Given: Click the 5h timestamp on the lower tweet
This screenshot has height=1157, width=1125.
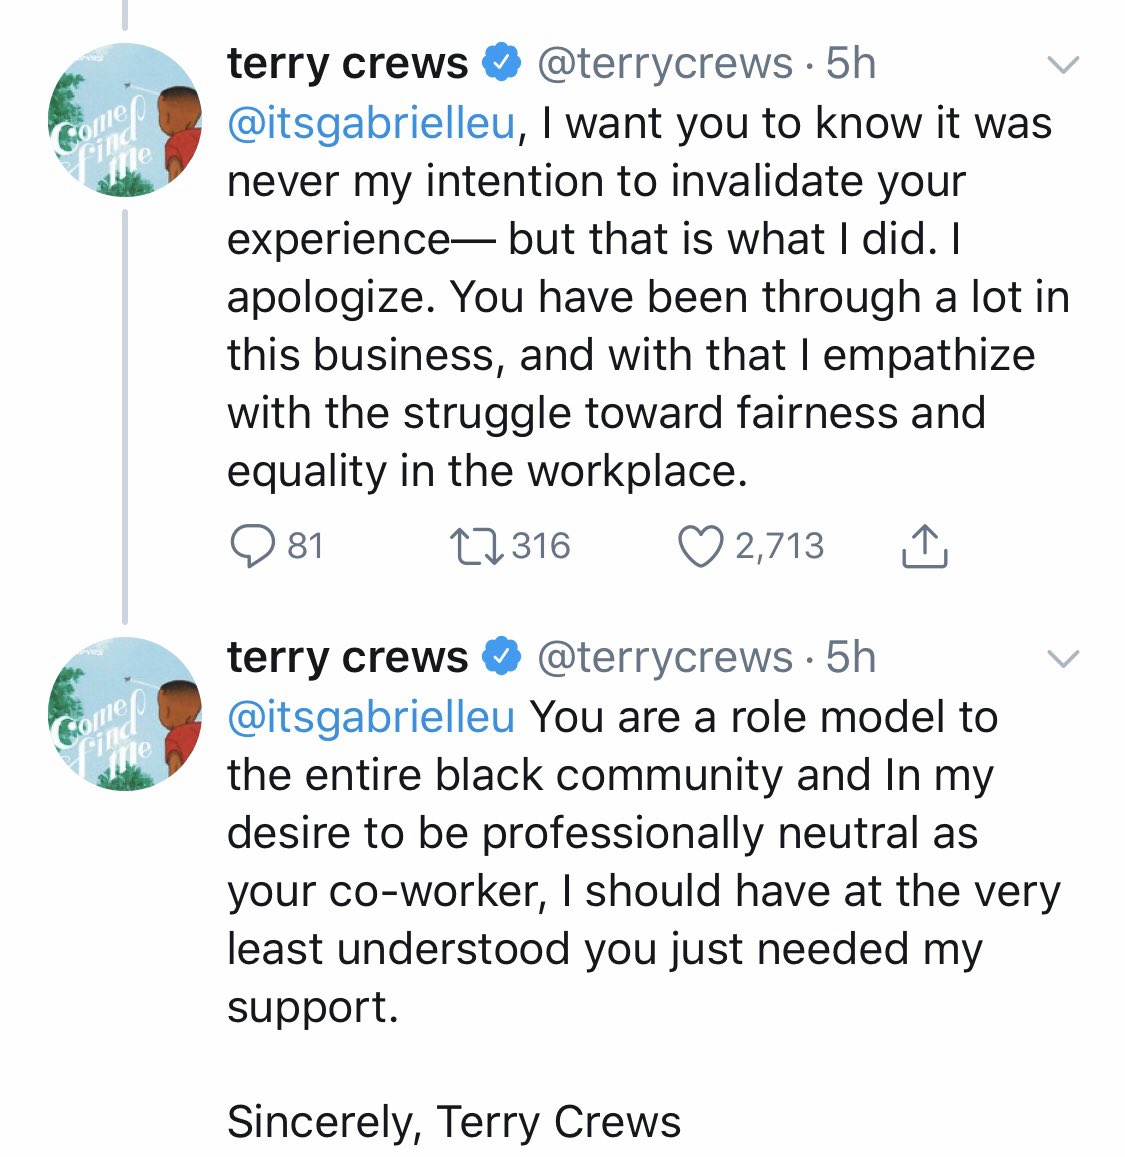Looking at the screenshot, I should point(851,658).
